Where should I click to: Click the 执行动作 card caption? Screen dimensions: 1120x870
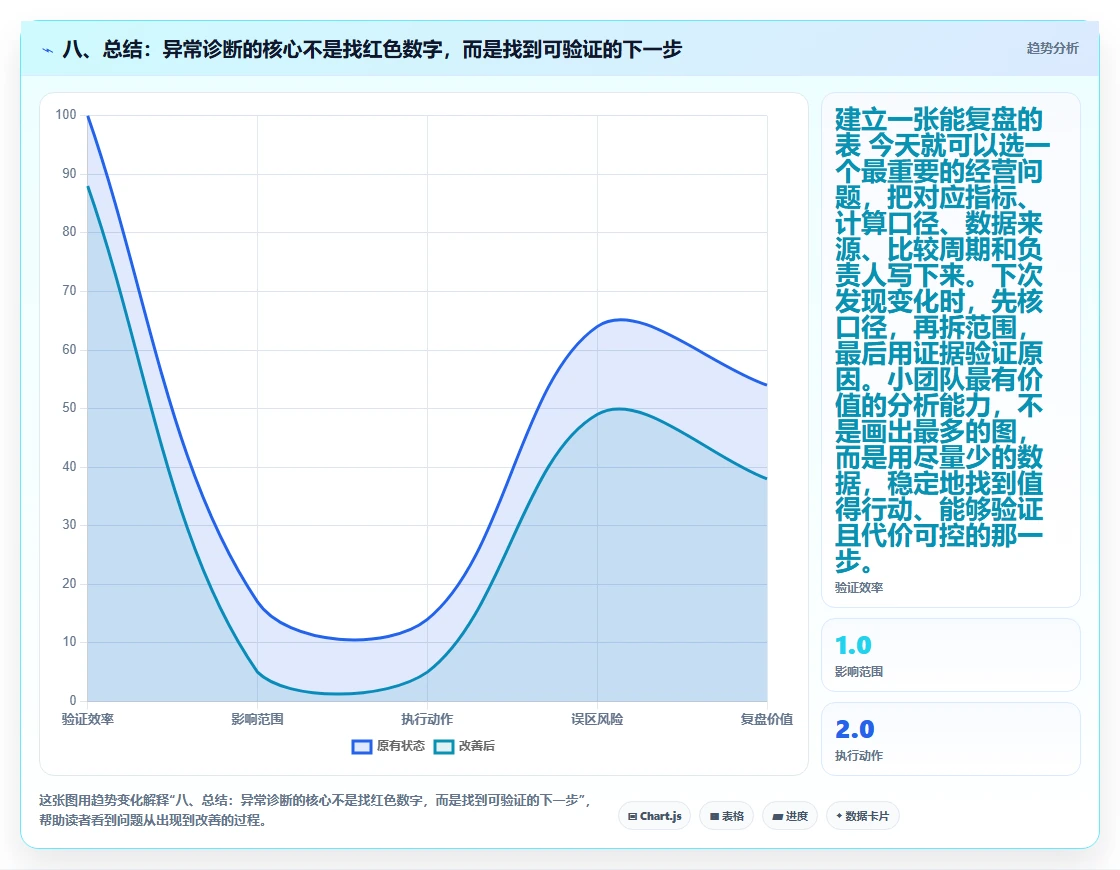coord(859,755)
